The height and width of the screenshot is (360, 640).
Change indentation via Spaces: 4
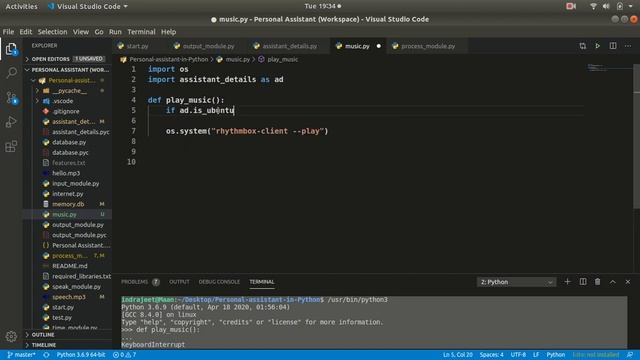[491, 355]
